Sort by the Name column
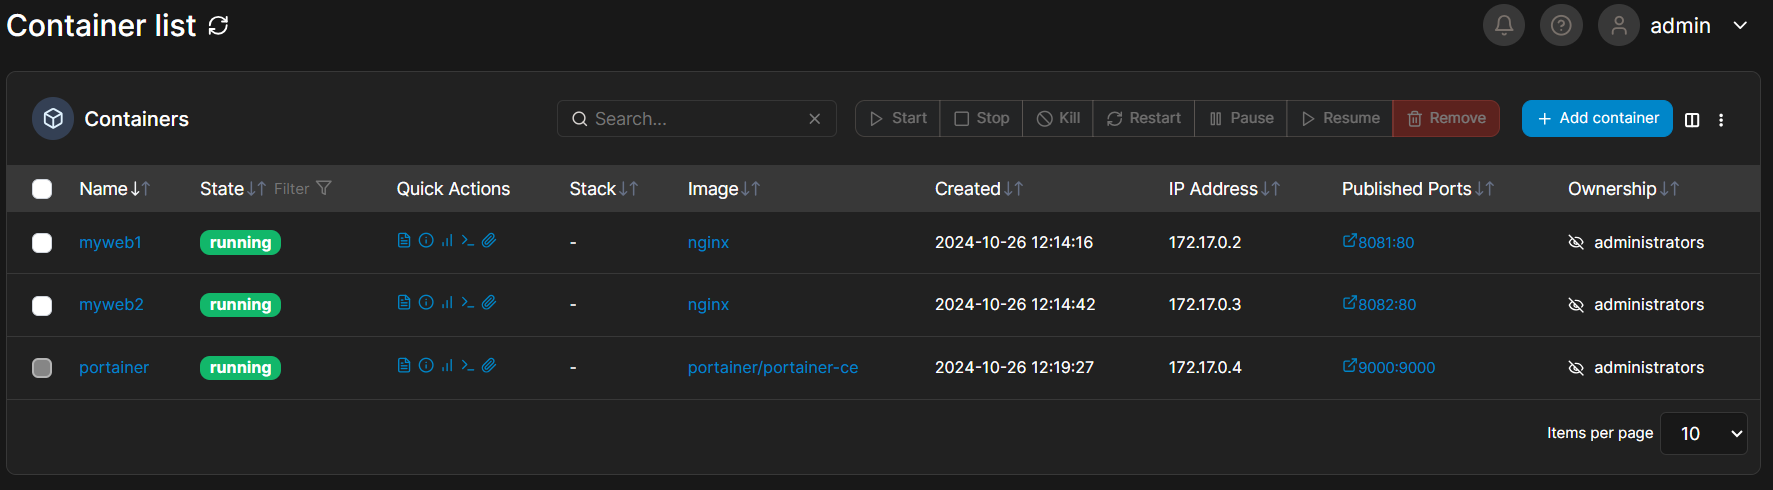The width and height of the screenshot is (1773, 490). 114,189
